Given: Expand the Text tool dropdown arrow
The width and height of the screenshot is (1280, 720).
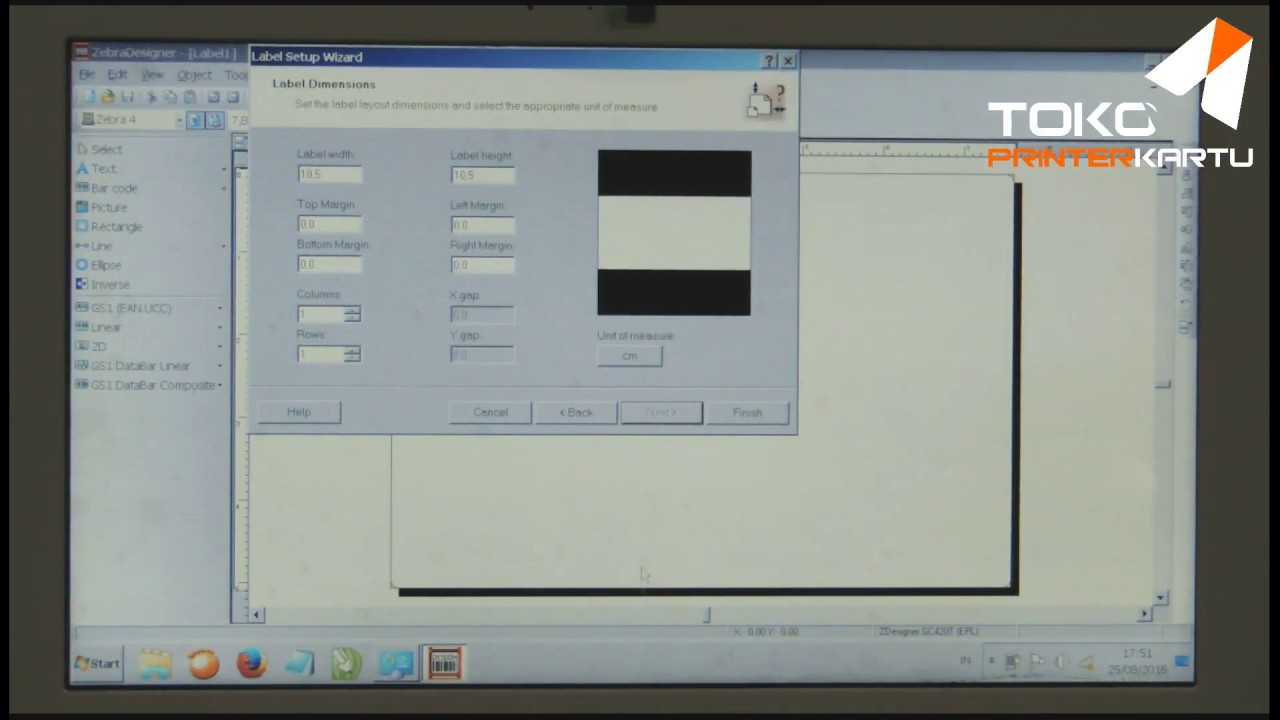Looking at the screenshot, I should pos(223,169).
